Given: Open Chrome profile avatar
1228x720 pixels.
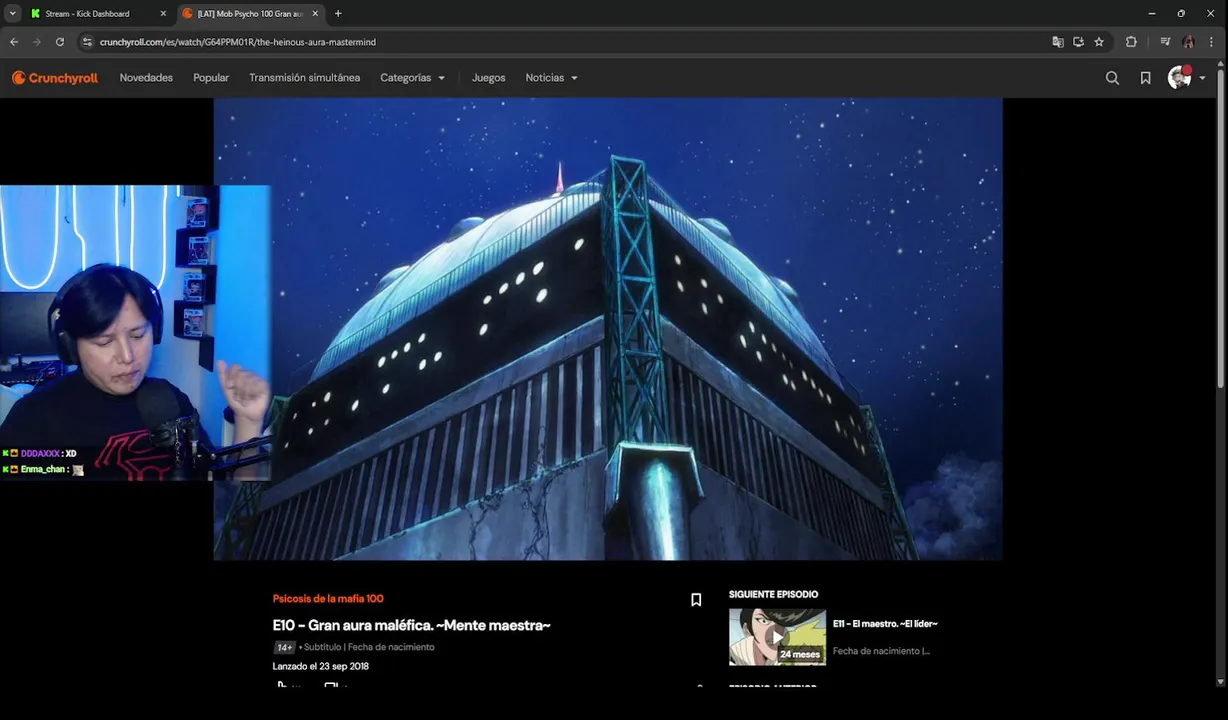Looking at the screenshot, I should tap(1188, 42).
